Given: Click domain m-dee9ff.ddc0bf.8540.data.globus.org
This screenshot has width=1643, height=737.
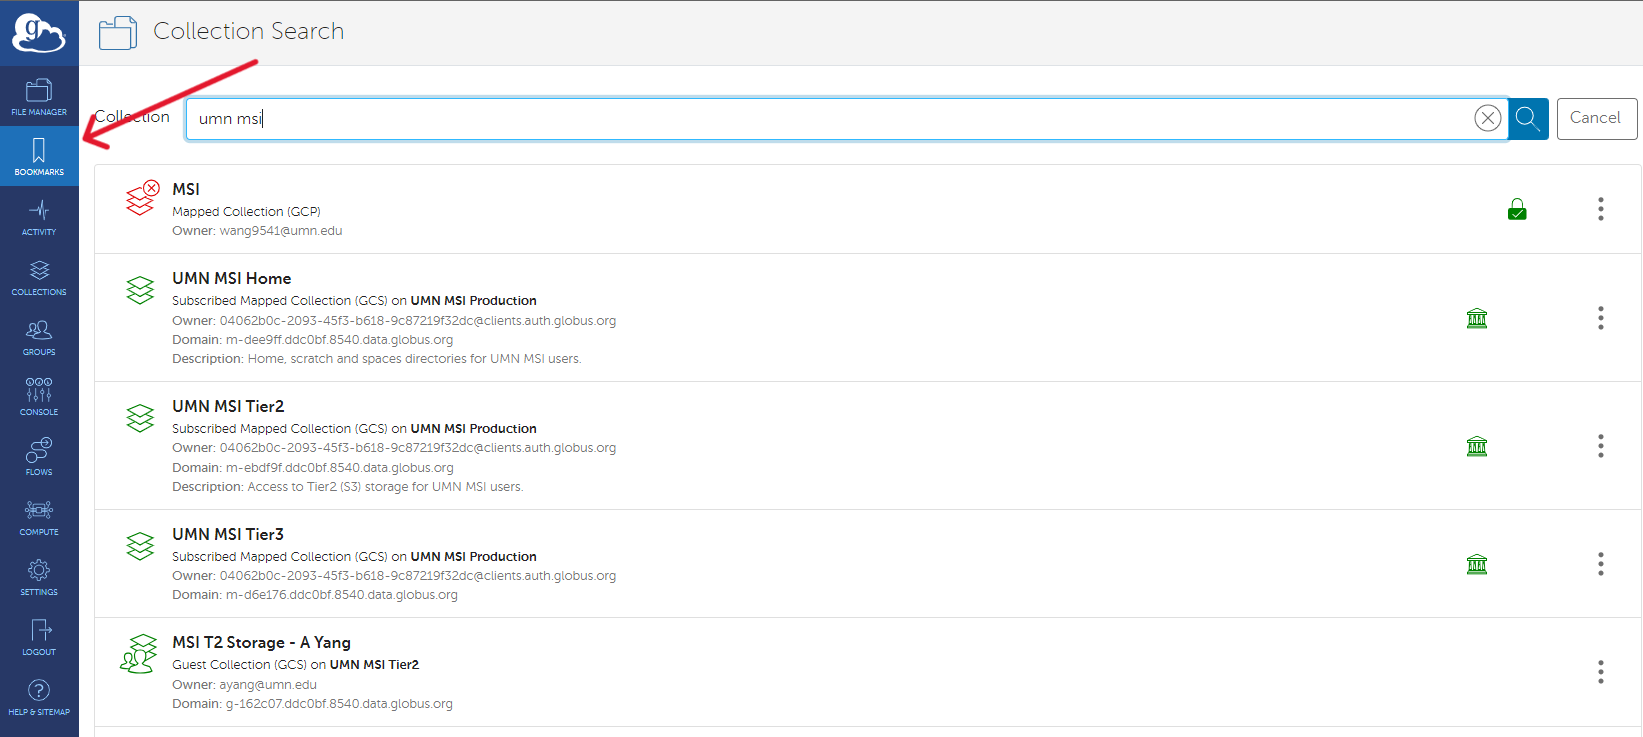Looking at the screenshot, I should click(x=339, y=340).
